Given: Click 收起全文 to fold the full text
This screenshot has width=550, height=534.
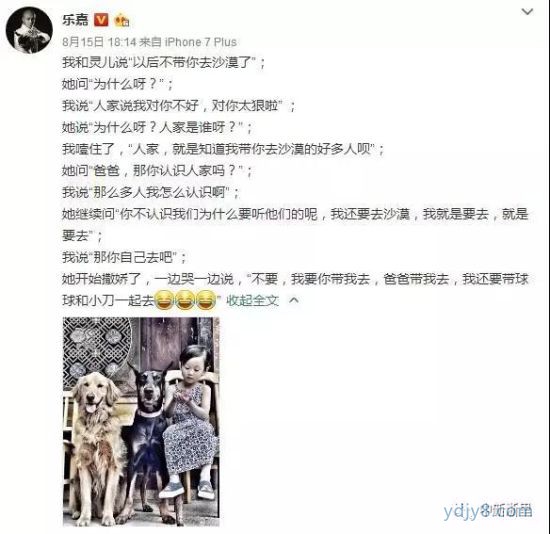Looking at the screenshot, I should pyautogui.click(x=253, y=300).
